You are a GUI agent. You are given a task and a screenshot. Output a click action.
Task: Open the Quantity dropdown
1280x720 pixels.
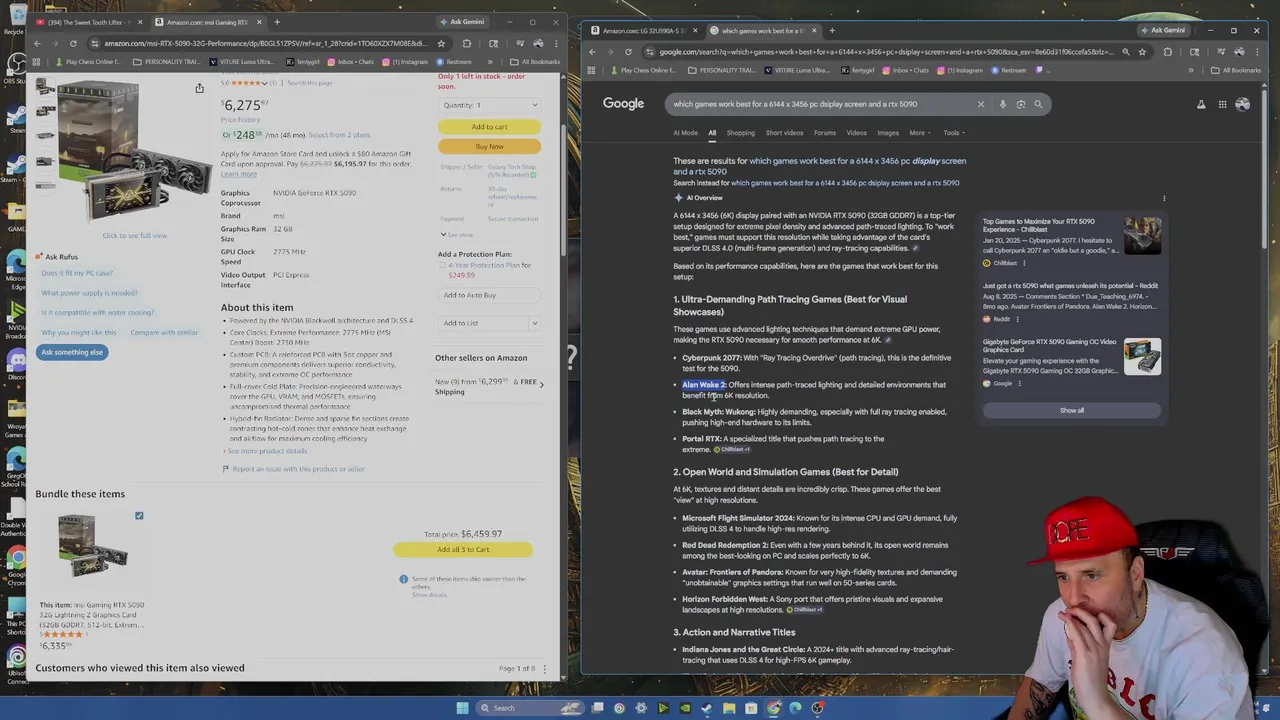489,105
